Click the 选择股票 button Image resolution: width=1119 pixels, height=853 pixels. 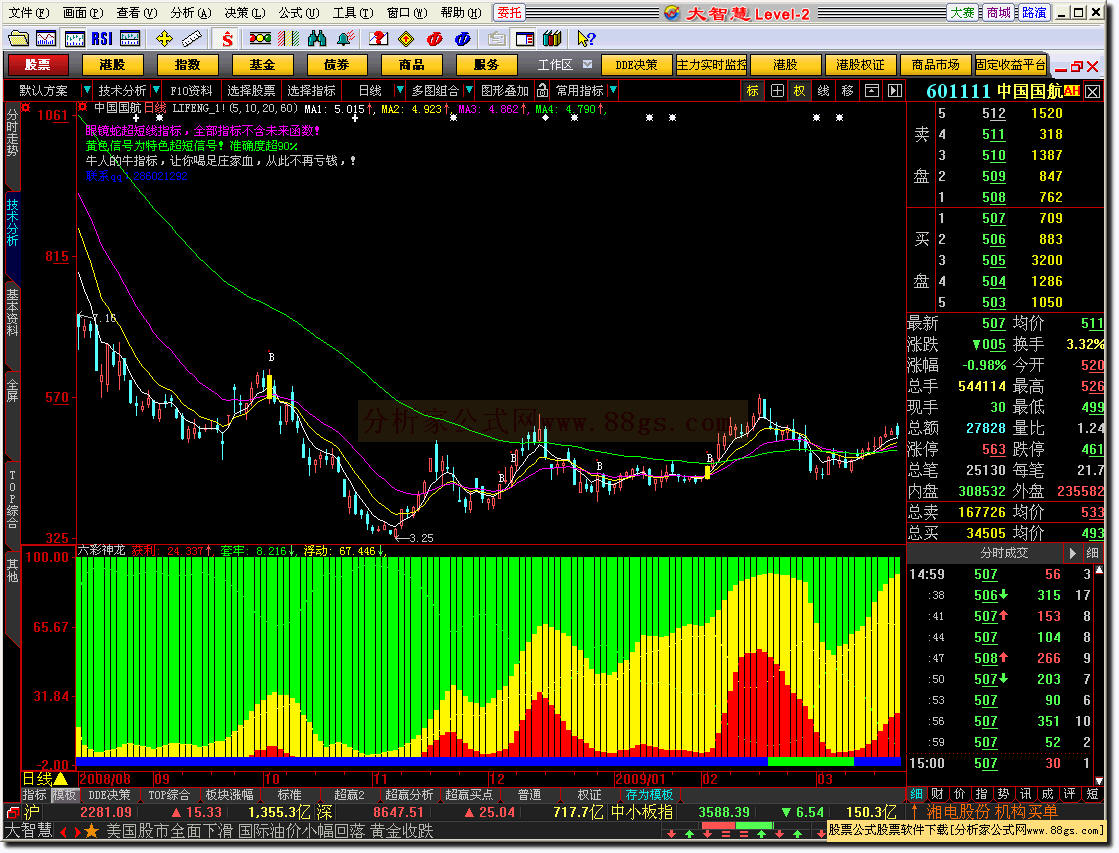251,91
